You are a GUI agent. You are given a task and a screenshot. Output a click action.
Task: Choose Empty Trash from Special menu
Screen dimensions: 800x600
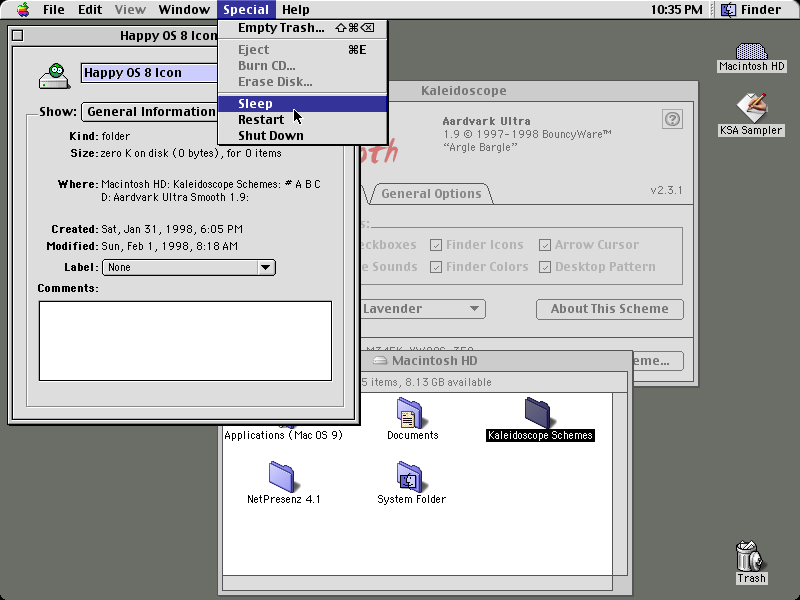pyautogui.click(x=303, y=28)
